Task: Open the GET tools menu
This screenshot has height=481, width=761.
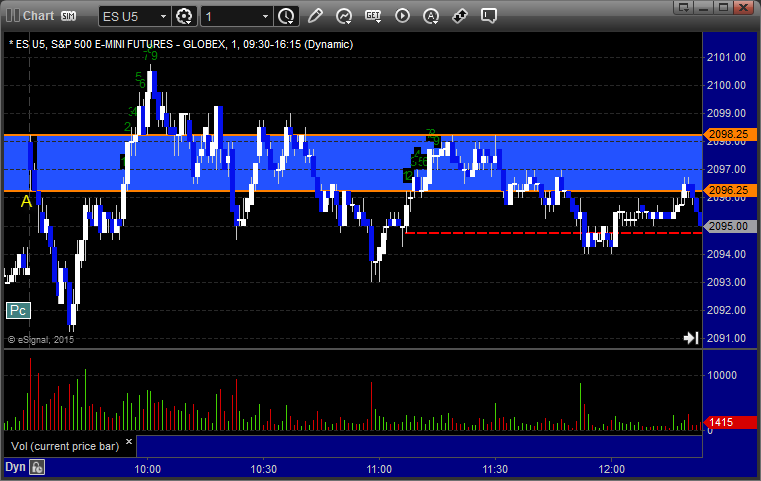Action: coord(373,16)
